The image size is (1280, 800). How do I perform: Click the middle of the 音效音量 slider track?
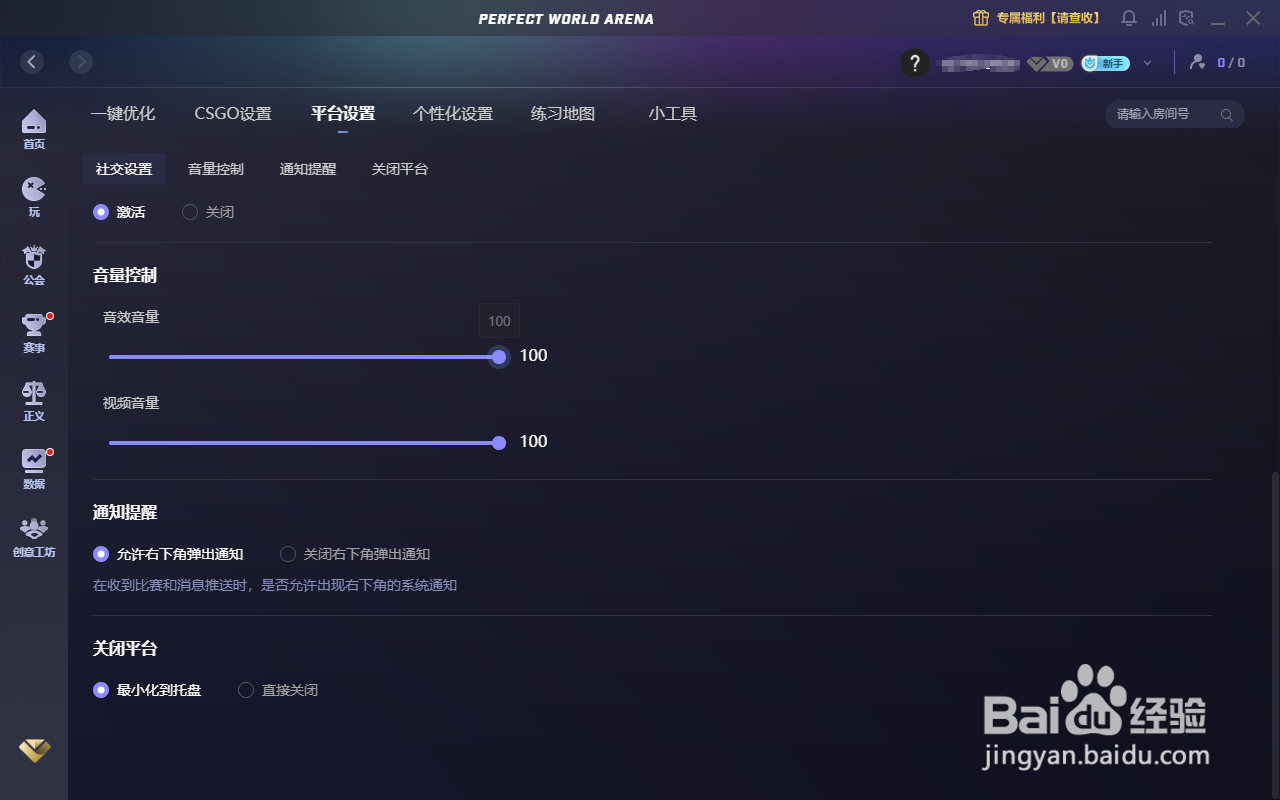point(304,357)
